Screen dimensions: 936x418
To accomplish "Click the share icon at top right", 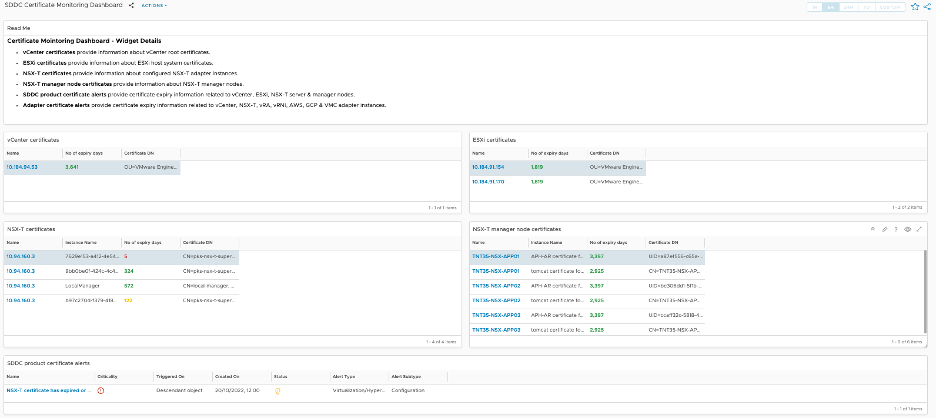I will (x=927, y=7).
